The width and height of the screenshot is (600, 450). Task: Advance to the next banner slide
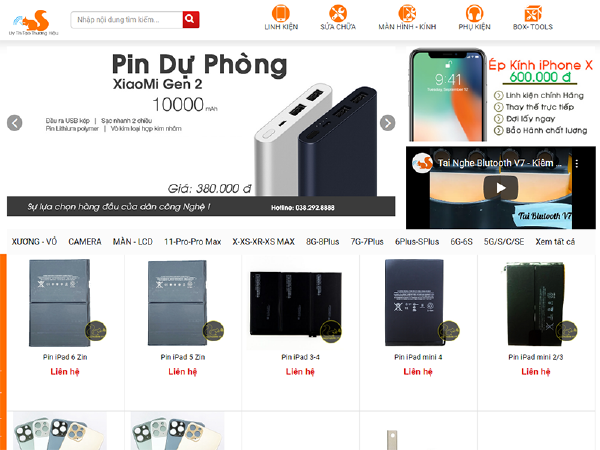pos(388,123)
